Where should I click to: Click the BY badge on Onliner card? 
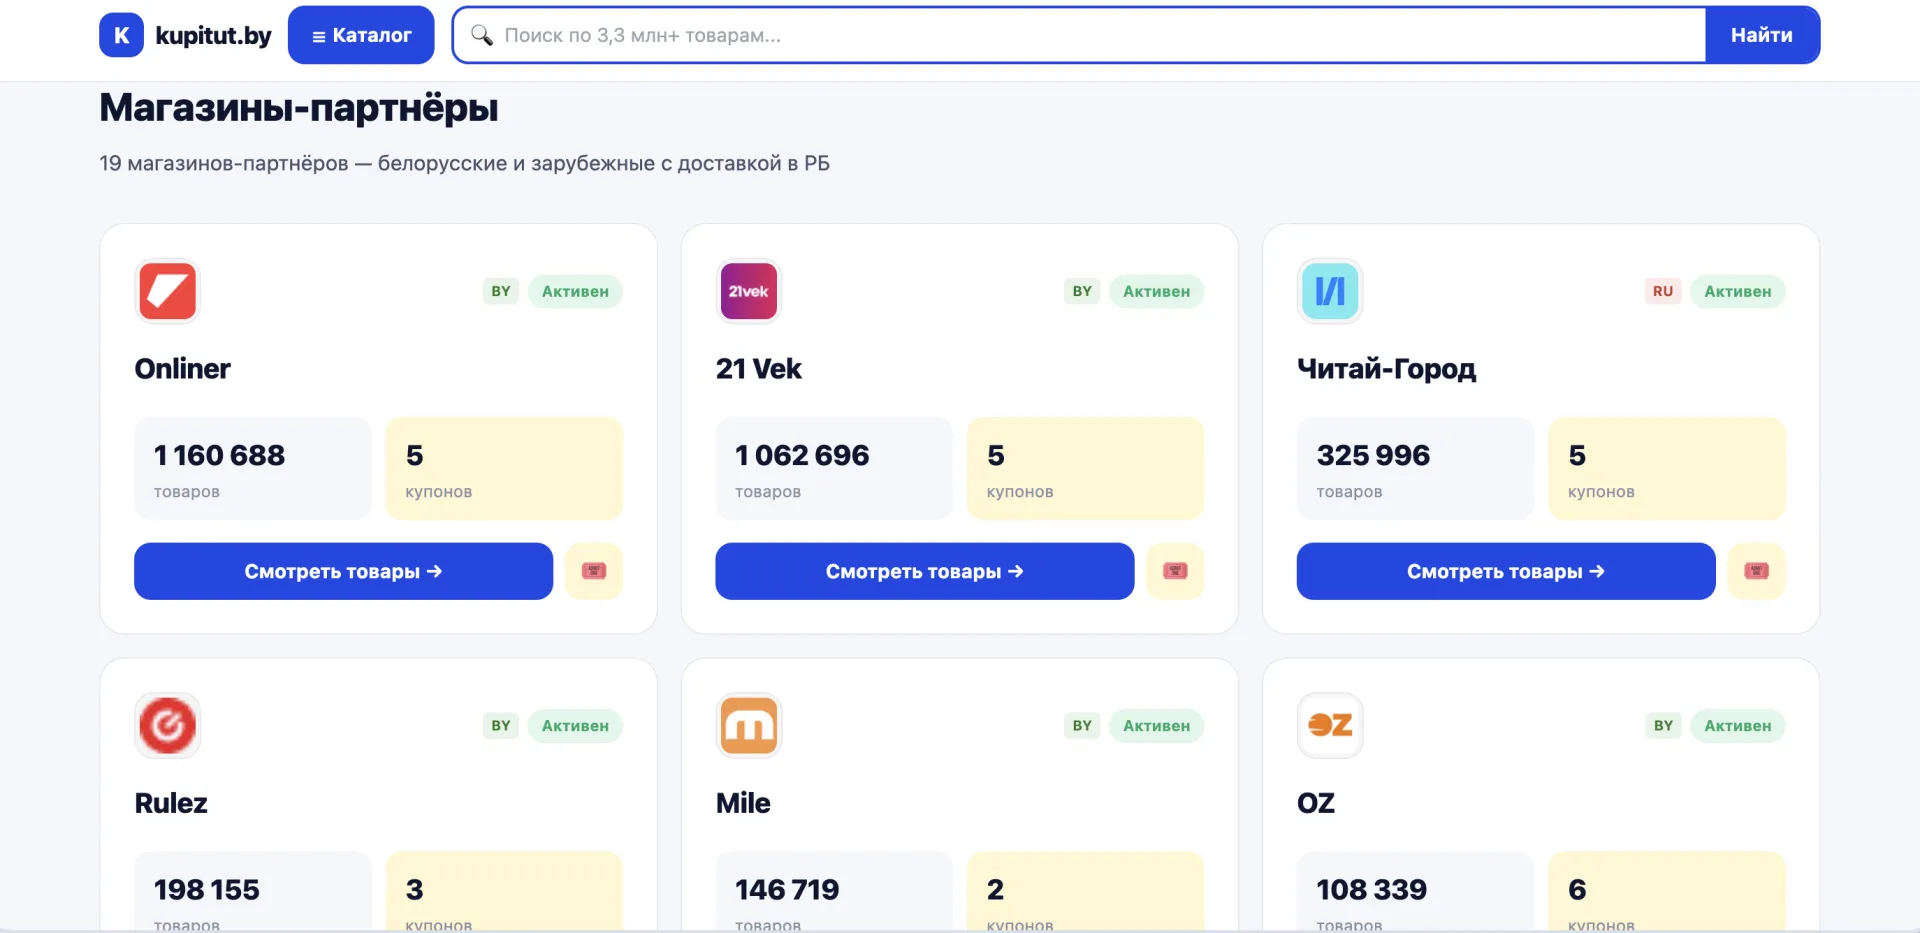click(501, 291)
